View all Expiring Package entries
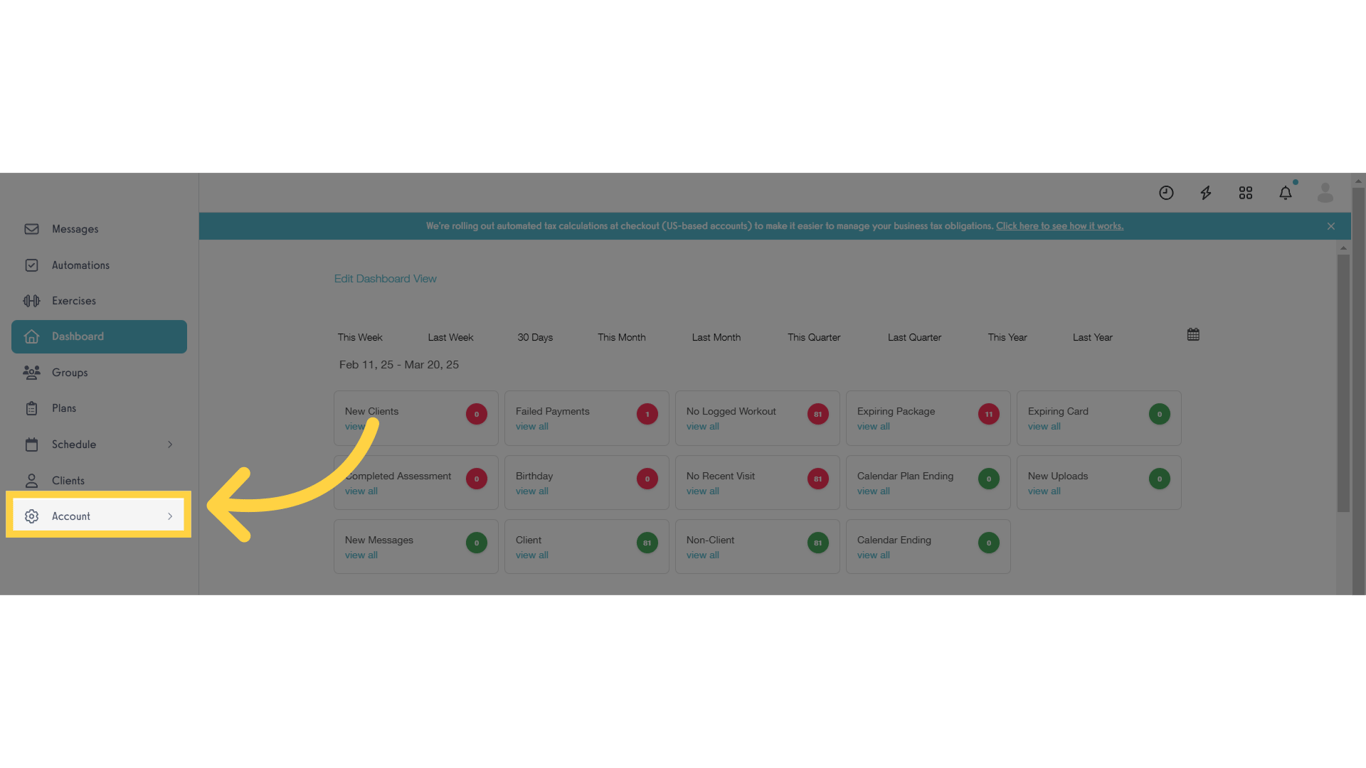The width and height of the screenshot is (1366, 768). (x=873, y=427)
